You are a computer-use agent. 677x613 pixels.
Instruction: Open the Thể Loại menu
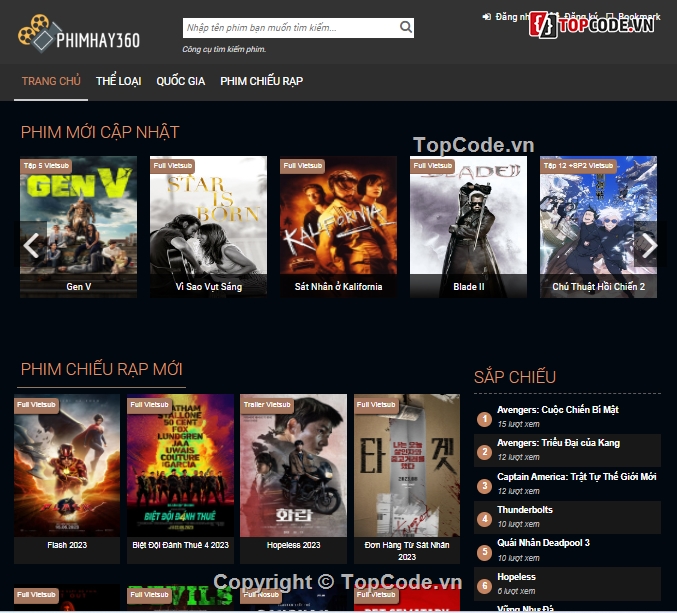coord(118,81)
